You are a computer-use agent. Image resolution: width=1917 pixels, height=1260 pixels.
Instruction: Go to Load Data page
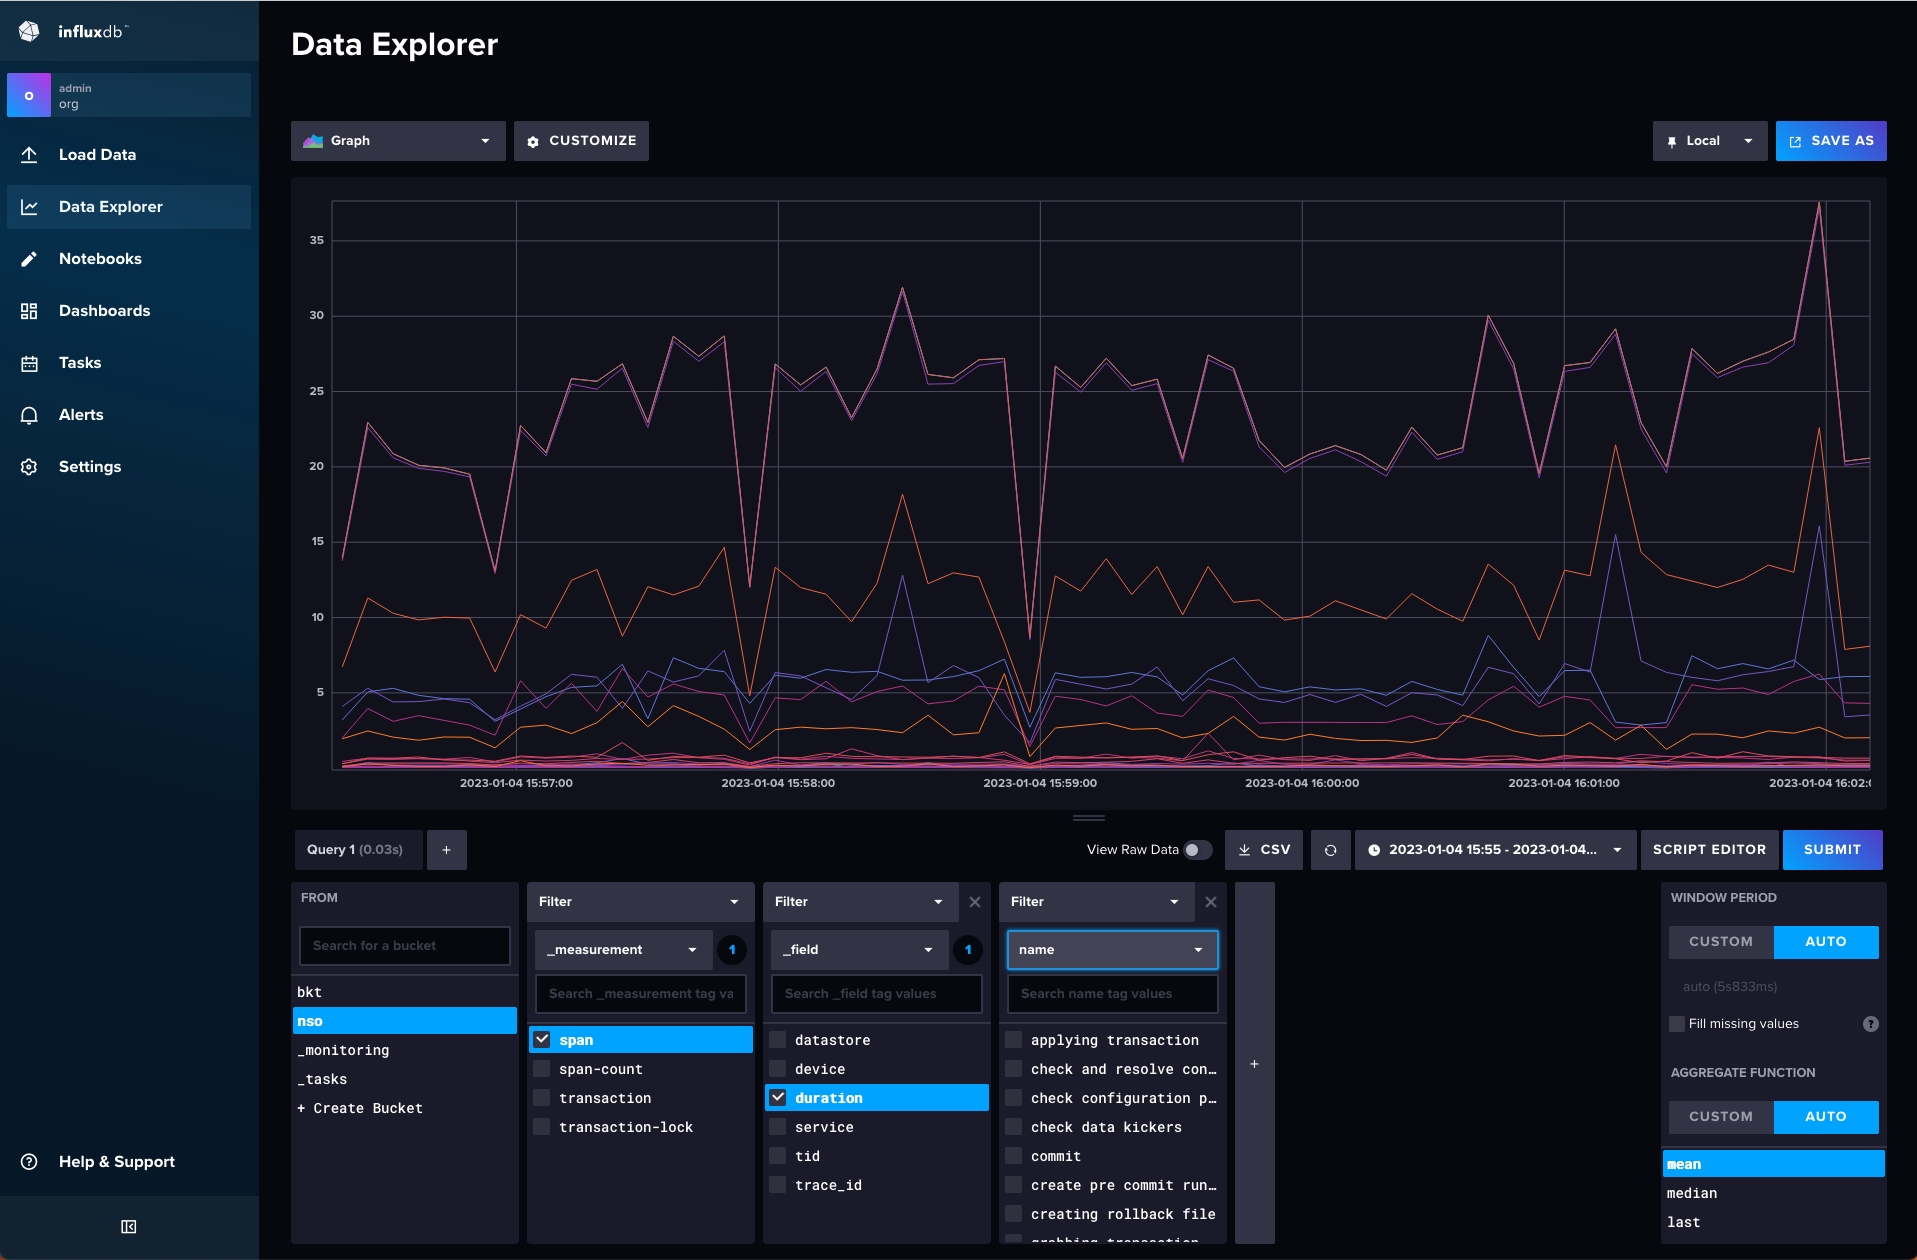[97, 155]
